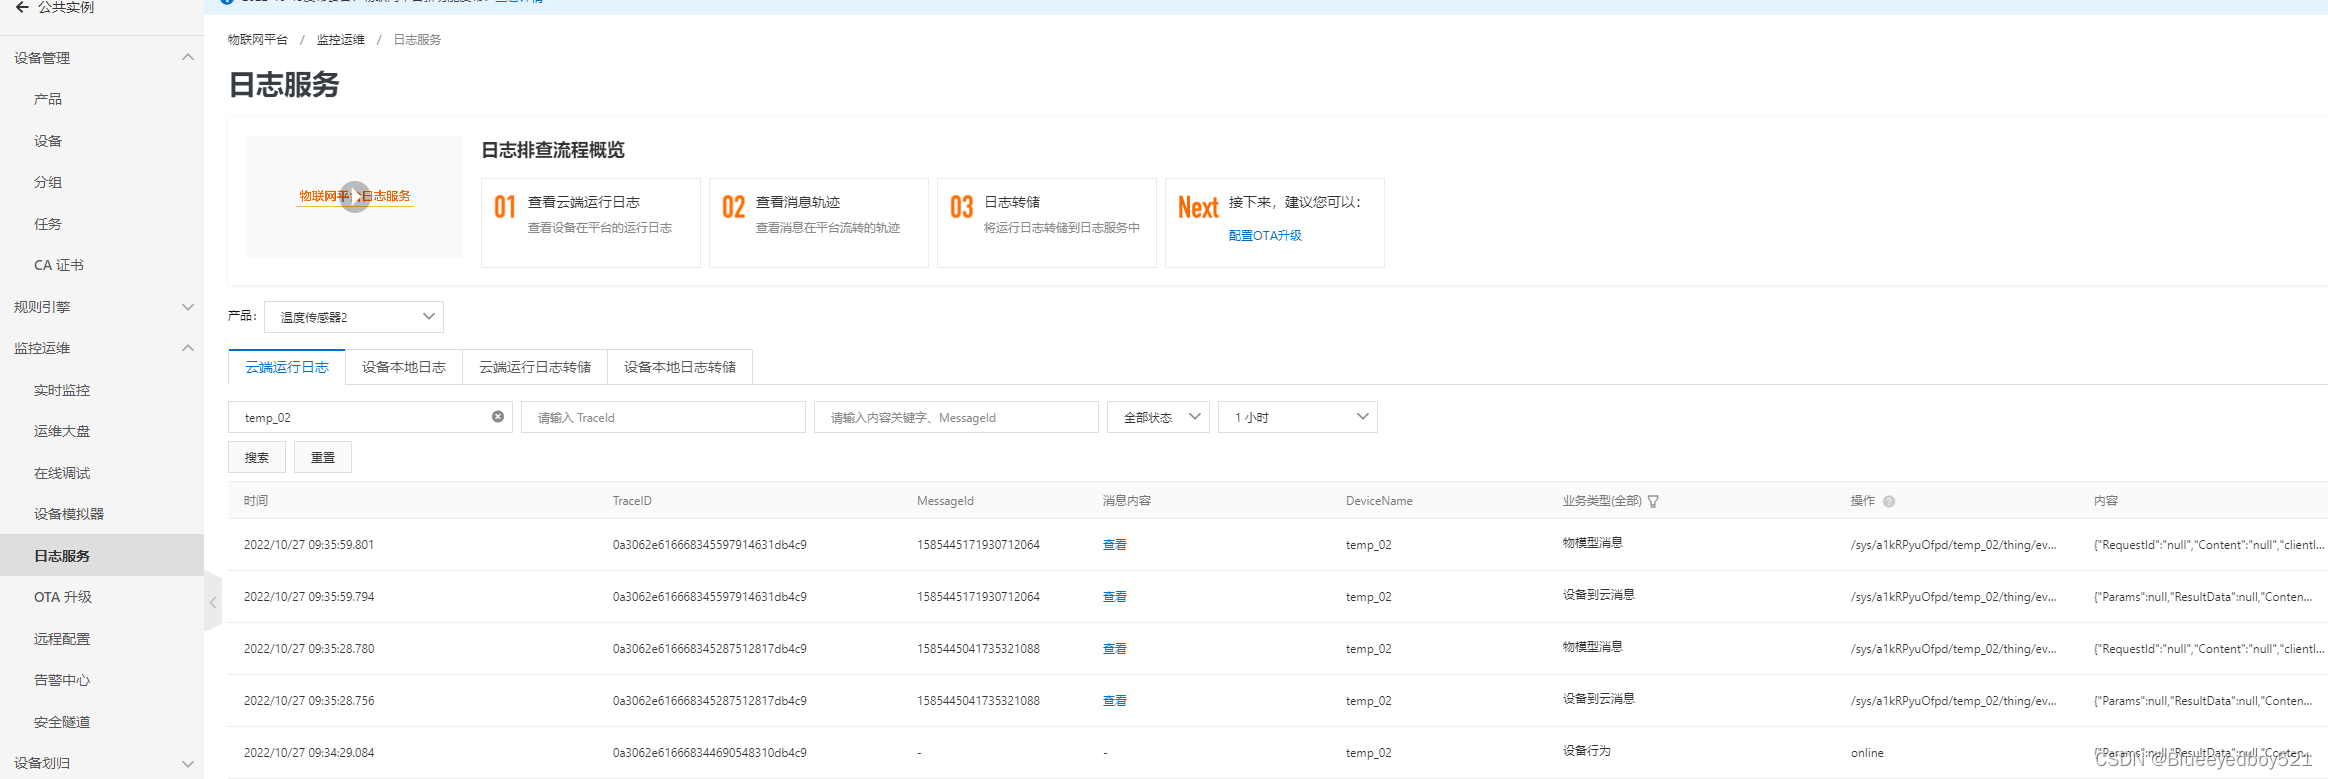Open 远程配置 in the sidebar
The height and width of the screenshot is (779, 2328).
point(62,639)
